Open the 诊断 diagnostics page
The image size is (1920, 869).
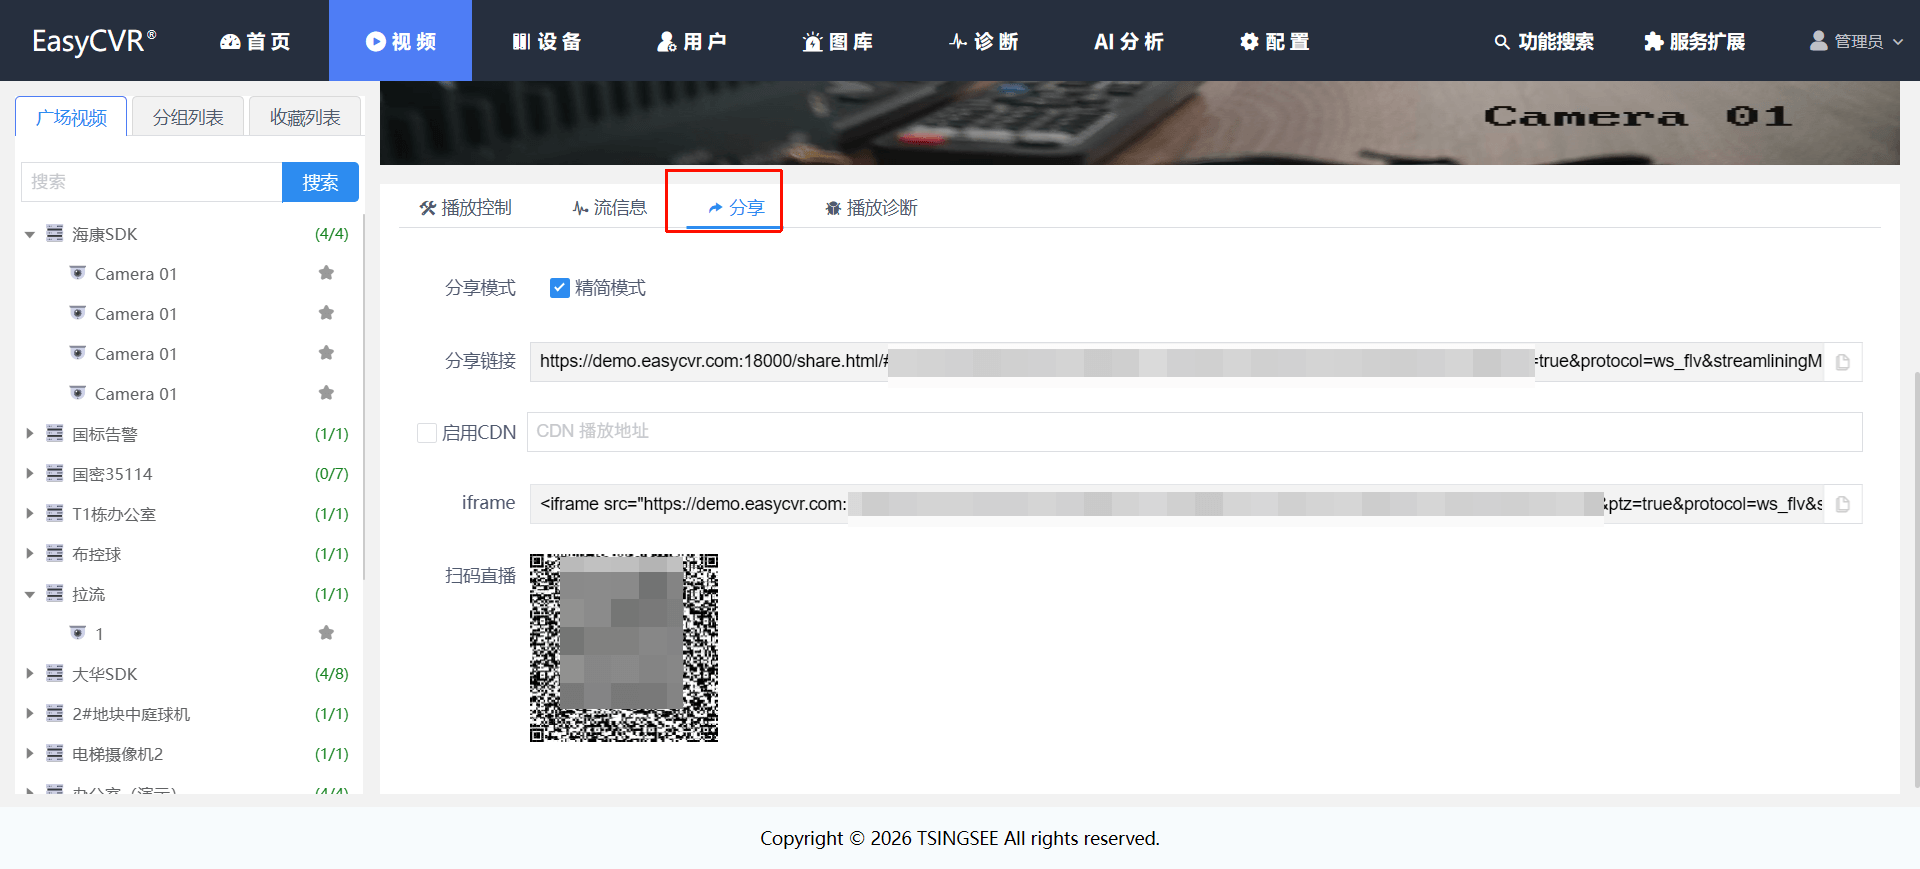point(984,42)
